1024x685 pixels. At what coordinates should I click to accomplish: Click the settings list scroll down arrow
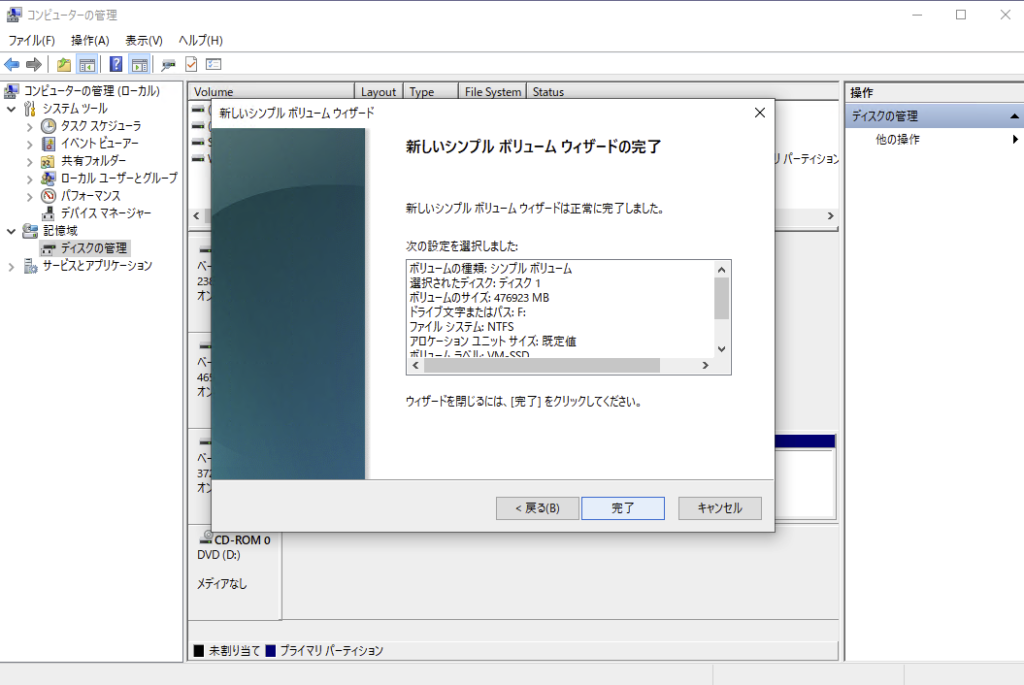722,348
